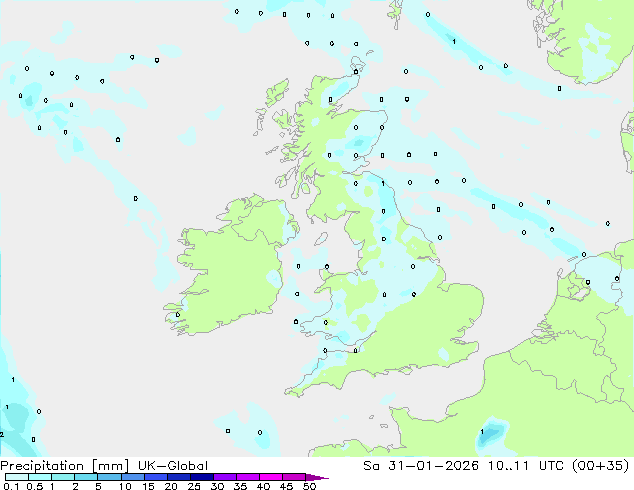634x490 pixels.
Task: Select the 1–2 mm legend swatch
Action: (63, 477)
